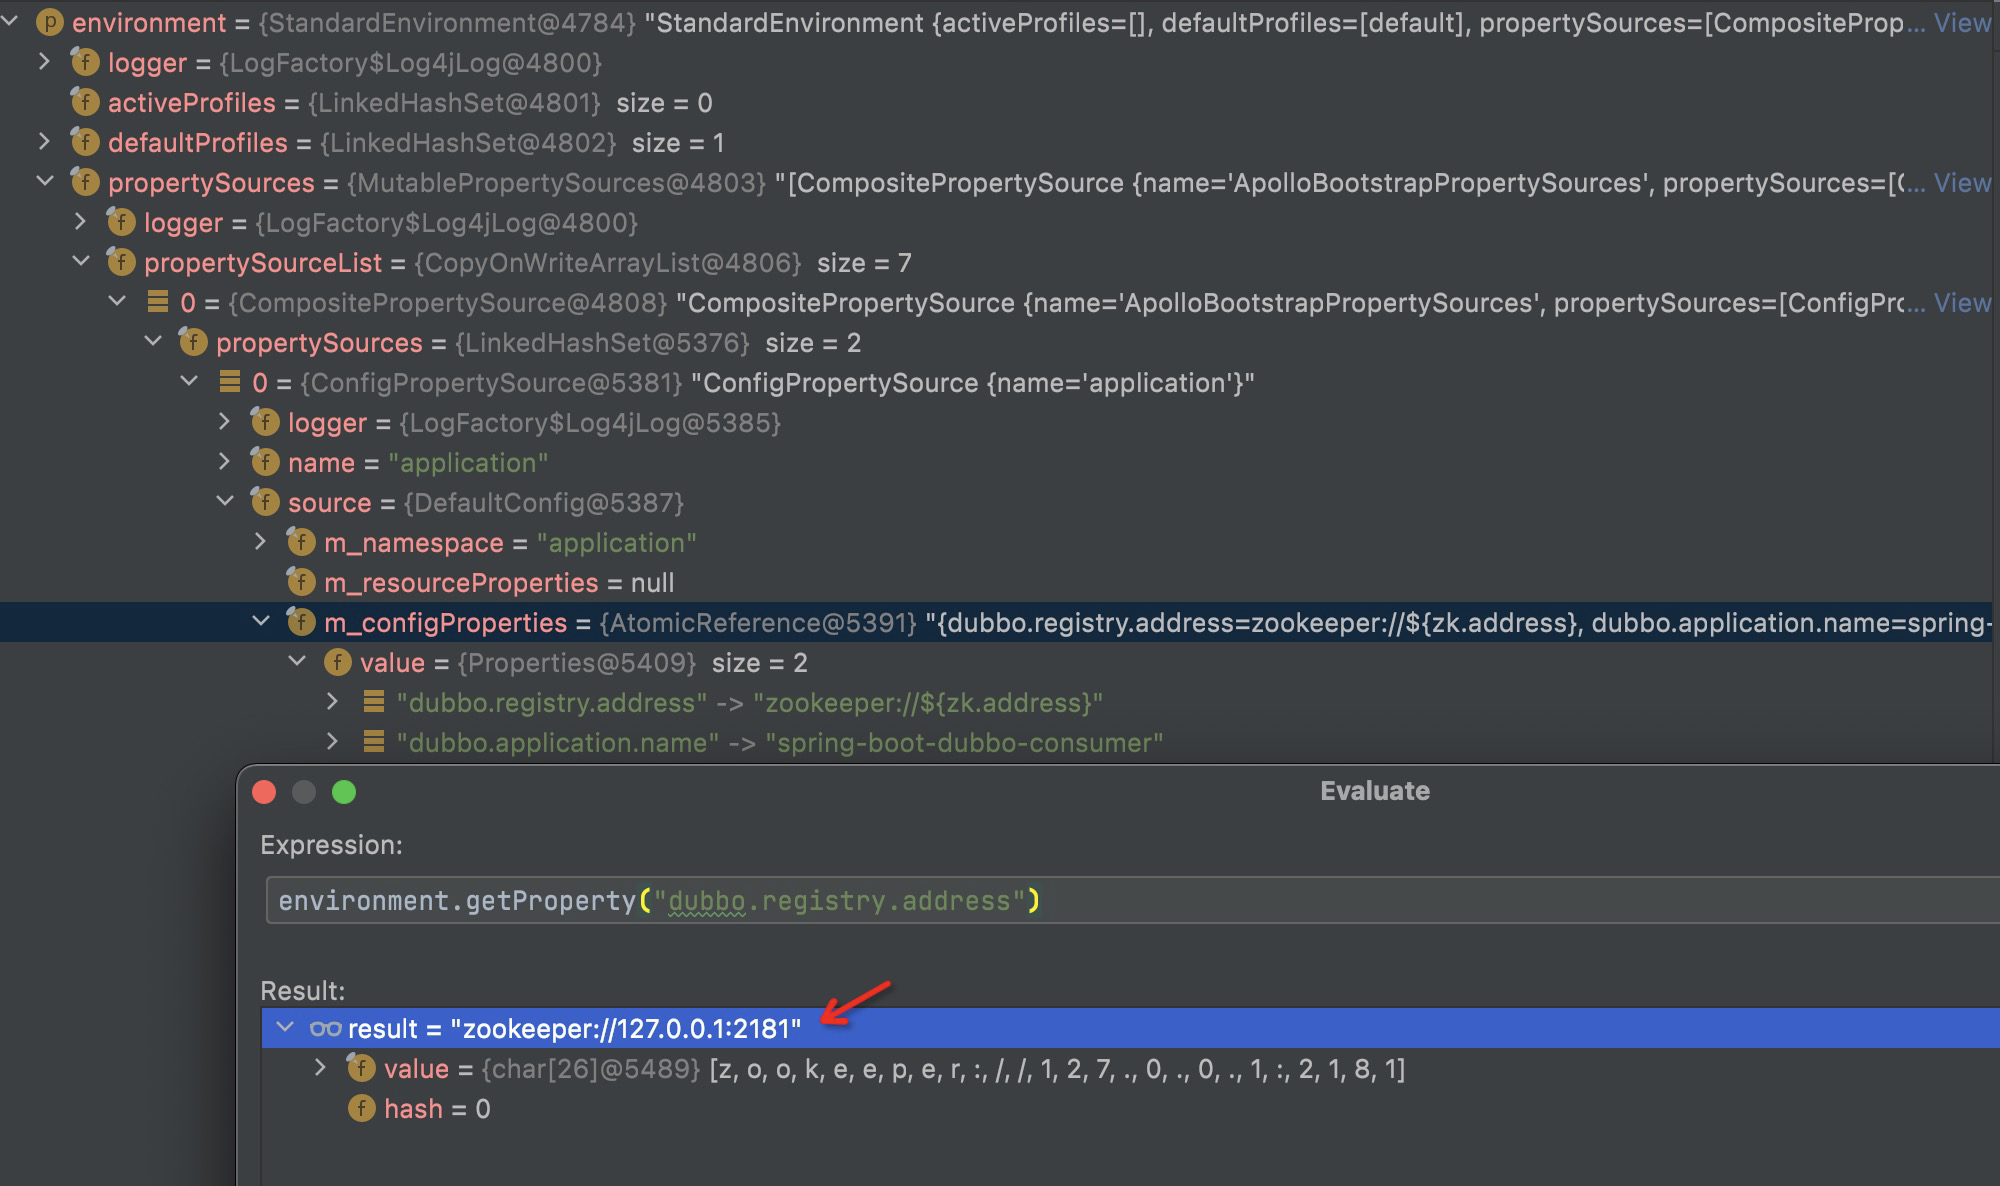Click the field icon next to m_configProperties
Image resolution: width=2000 pixels, height=1186 pixels.
[x=299, y=622]
